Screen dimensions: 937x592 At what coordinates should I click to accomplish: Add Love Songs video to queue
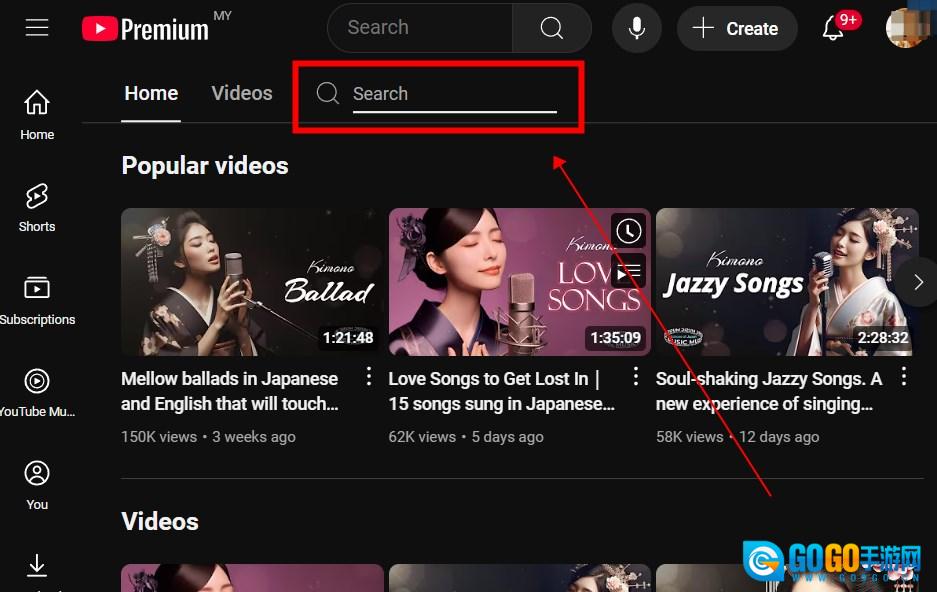[628, 272]
